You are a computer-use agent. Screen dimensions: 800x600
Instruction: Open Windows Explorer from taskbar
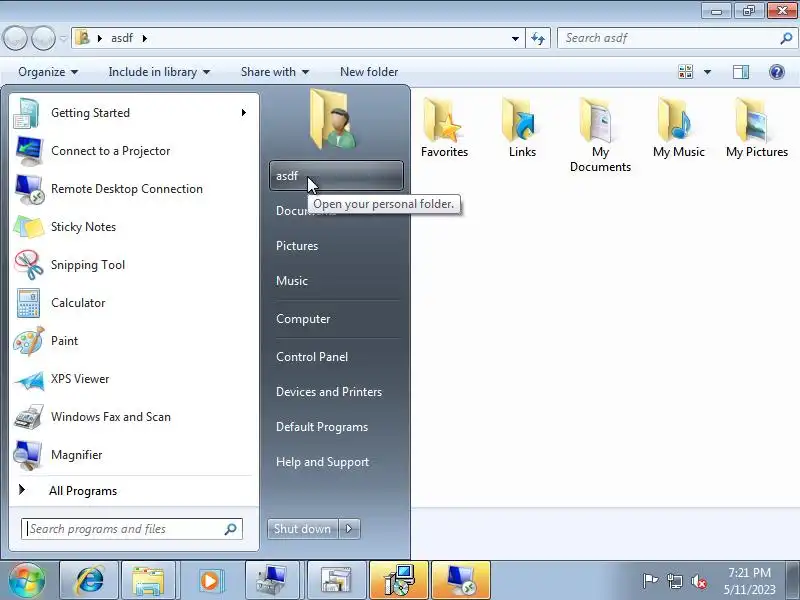click(x=148, y=580)
